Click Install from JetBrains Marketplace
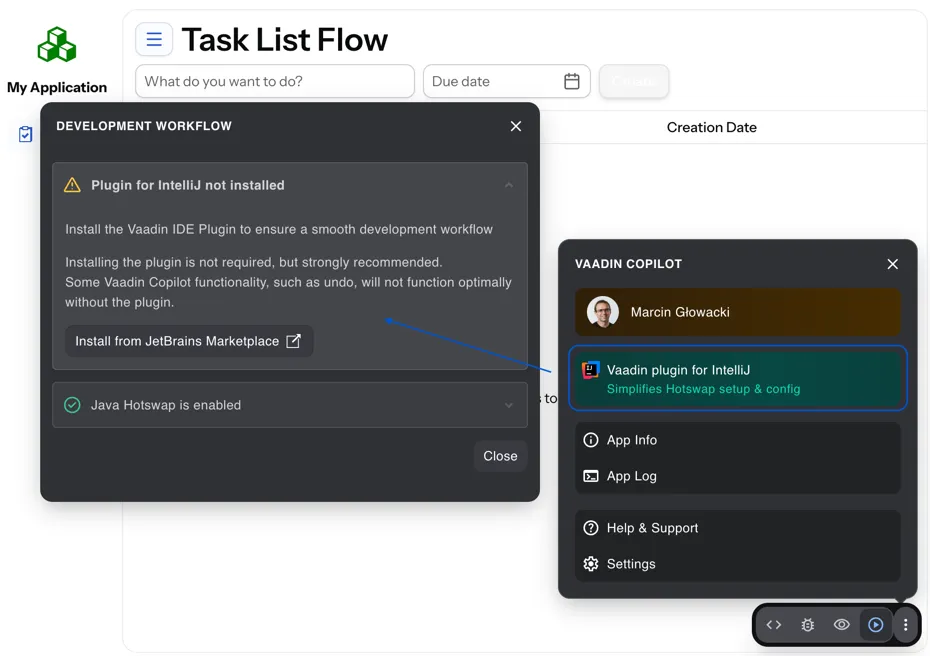 coord(189,341)
